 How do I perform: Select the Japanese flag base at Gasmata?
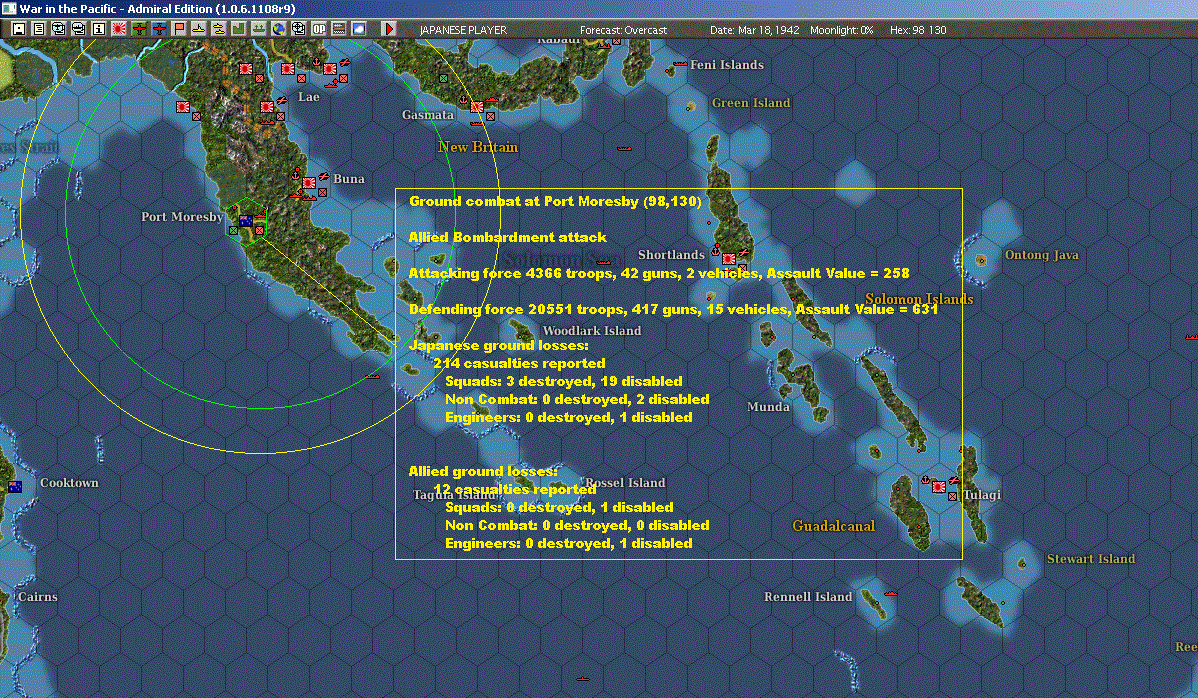[x=477, y=107]
